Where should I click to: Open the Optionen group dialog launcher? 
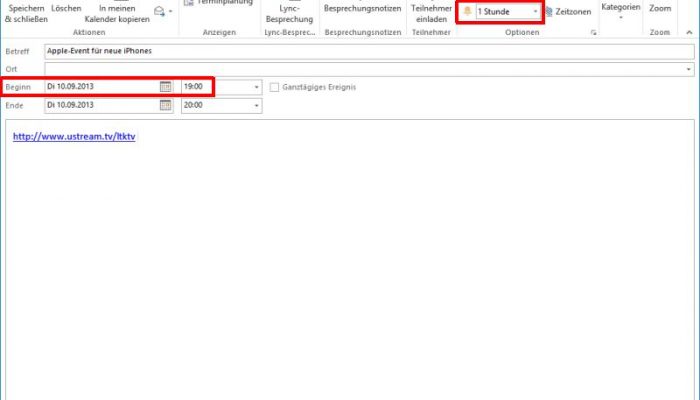(x=593, y=33)
